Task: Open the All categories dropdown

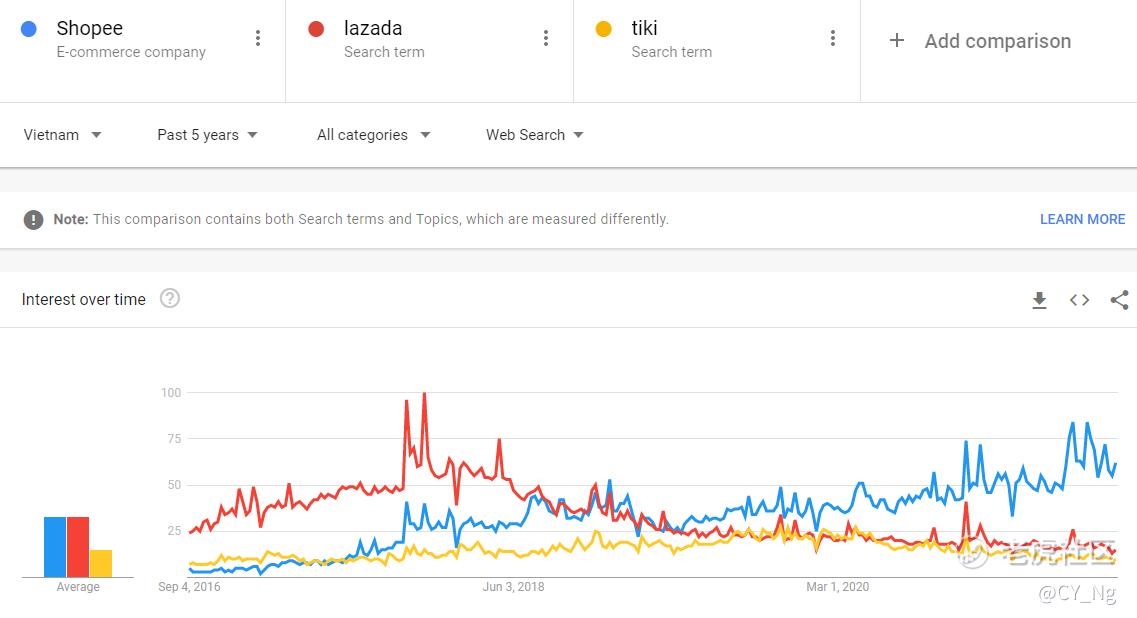Action: pyautogui.click(x=373, y=135)
